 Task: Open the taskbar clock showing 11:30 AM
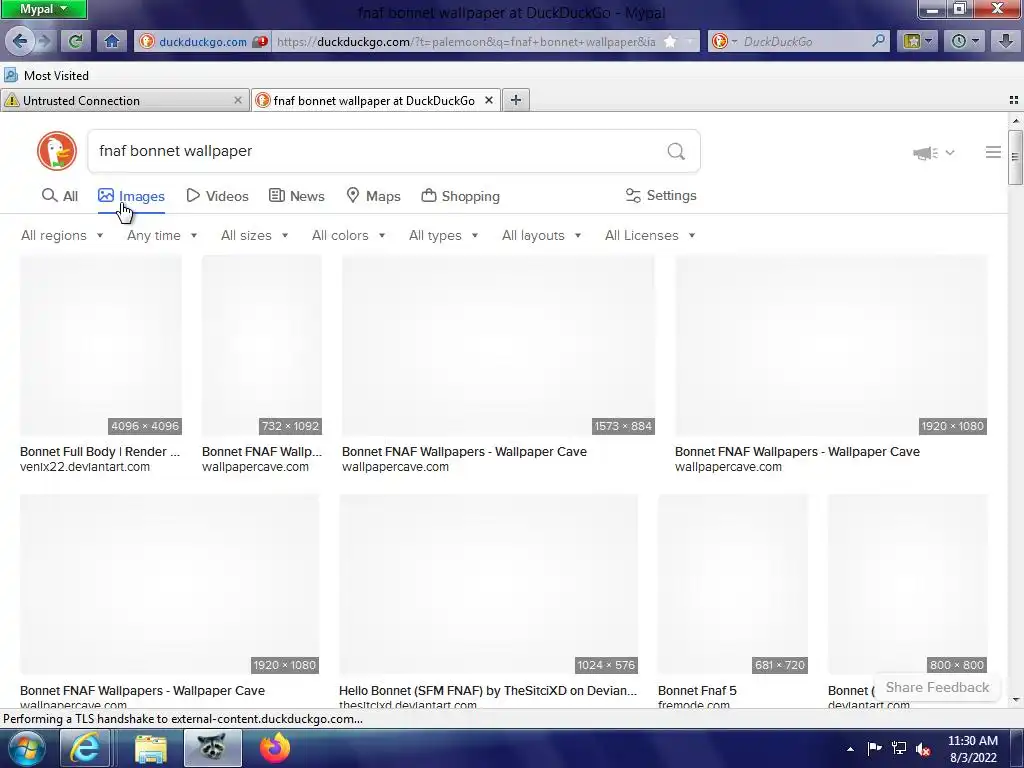click(973, 748)
